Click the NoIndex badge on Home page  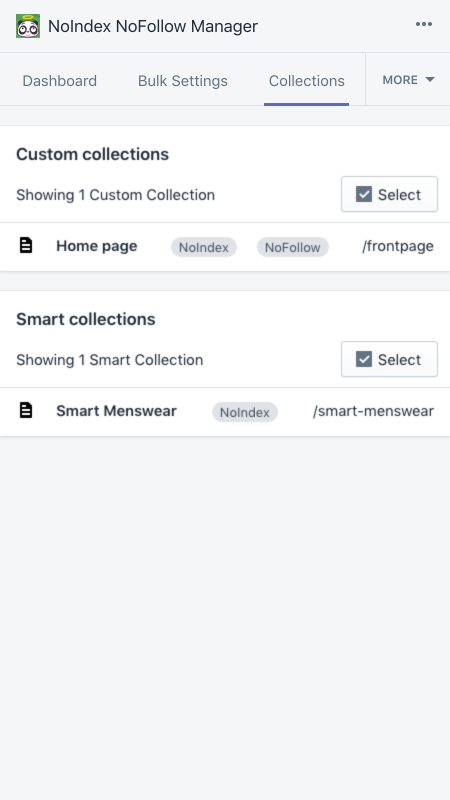point(204,247)
